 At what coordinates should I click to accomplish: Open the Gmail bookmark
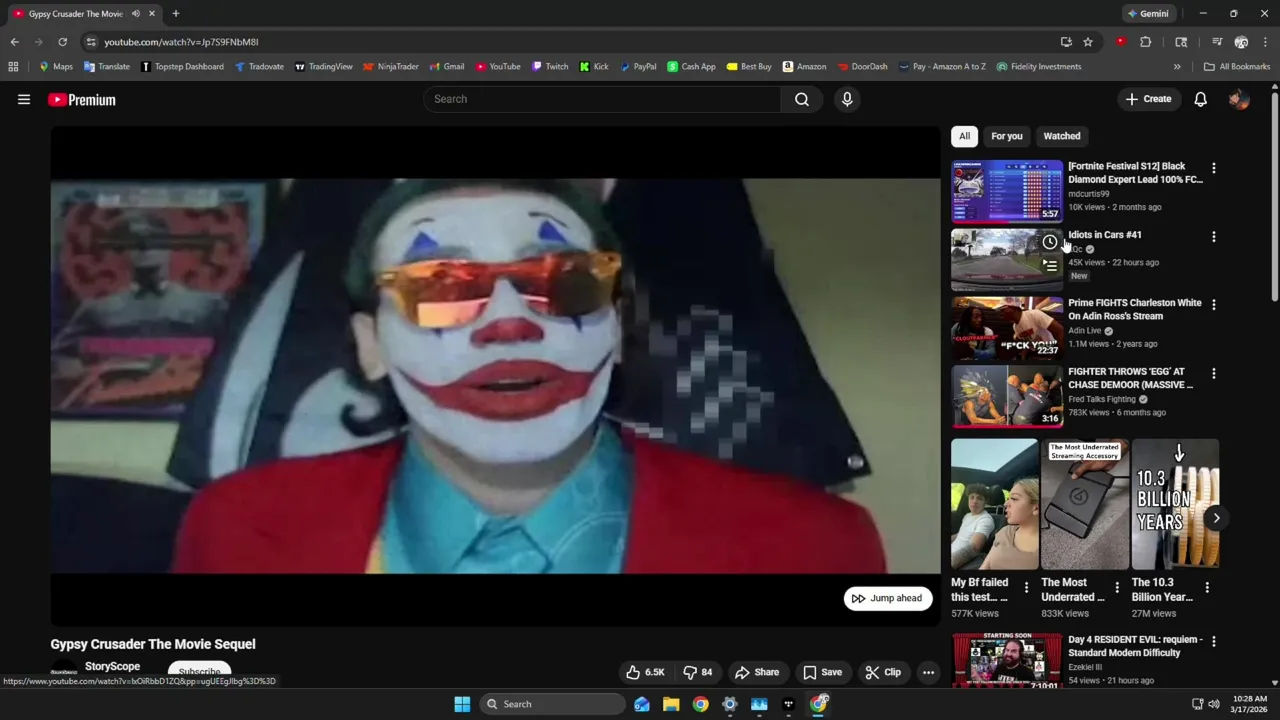pos(447,67)
